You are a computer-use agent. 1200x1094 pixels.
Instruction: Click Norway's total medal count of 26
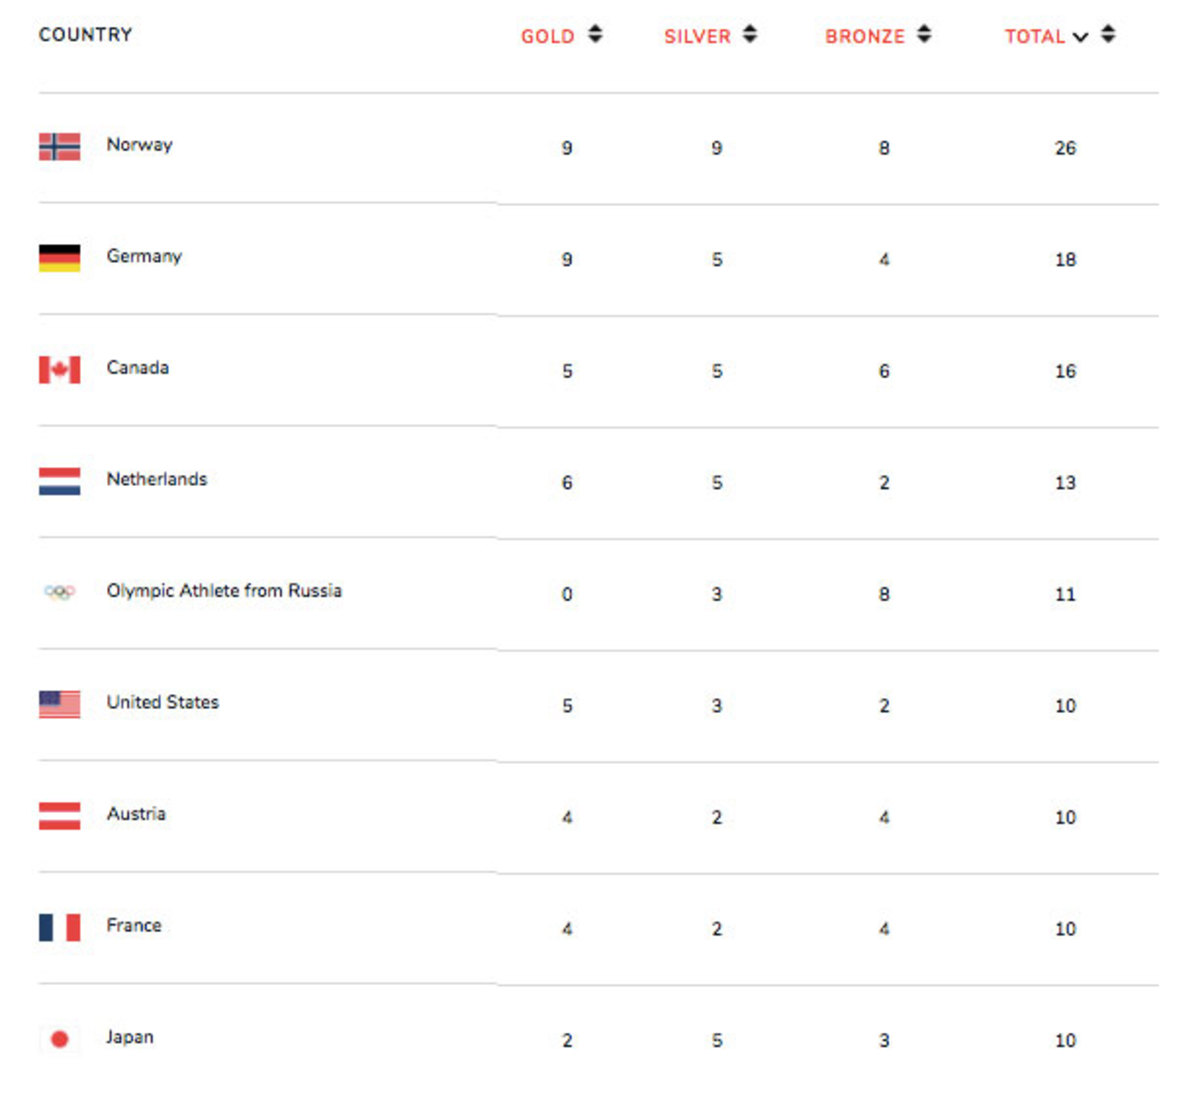(x=1066, y=147)
